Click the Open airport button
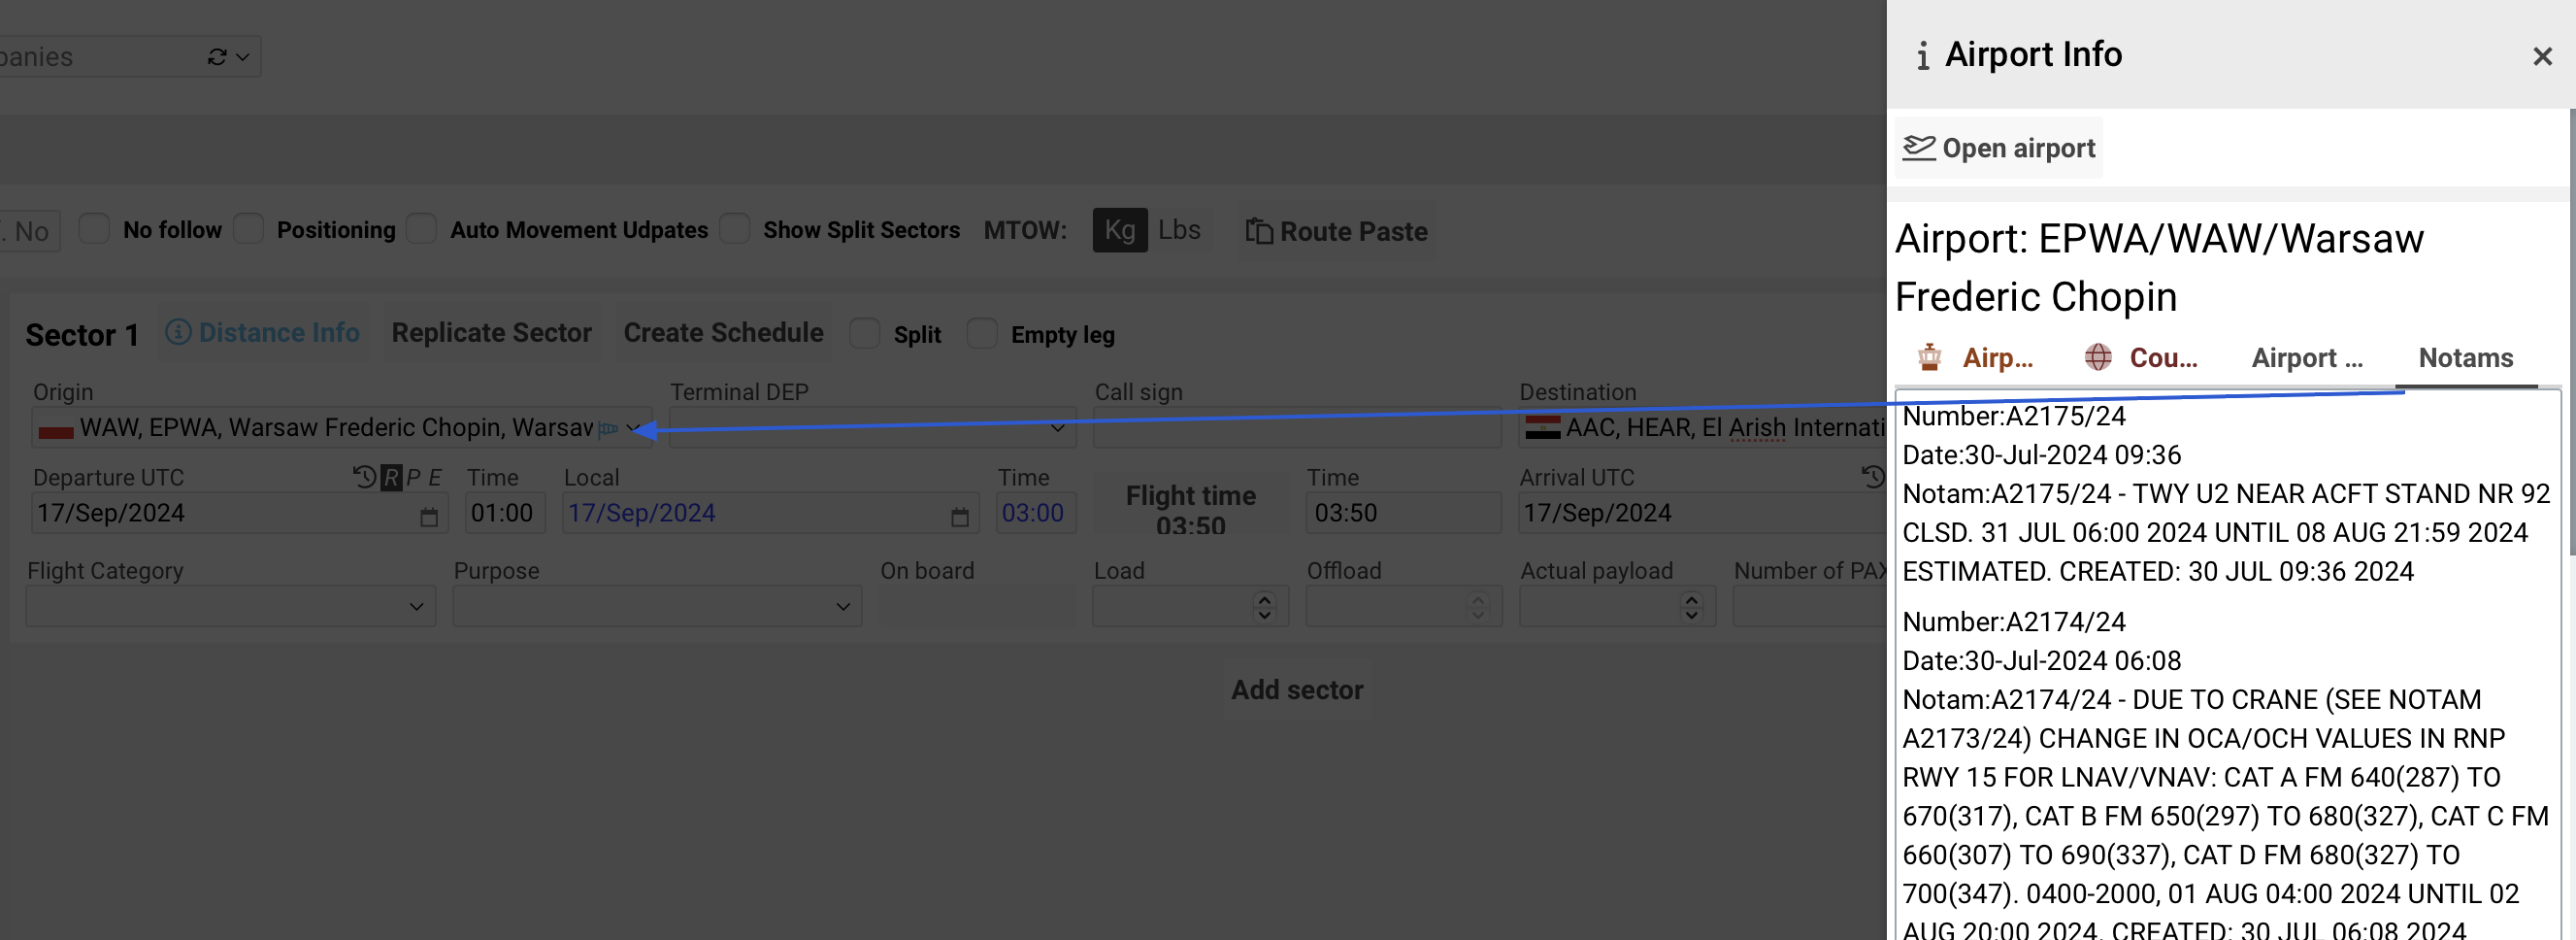This screenshot has height=940, width=2576. pos(1998,148)
